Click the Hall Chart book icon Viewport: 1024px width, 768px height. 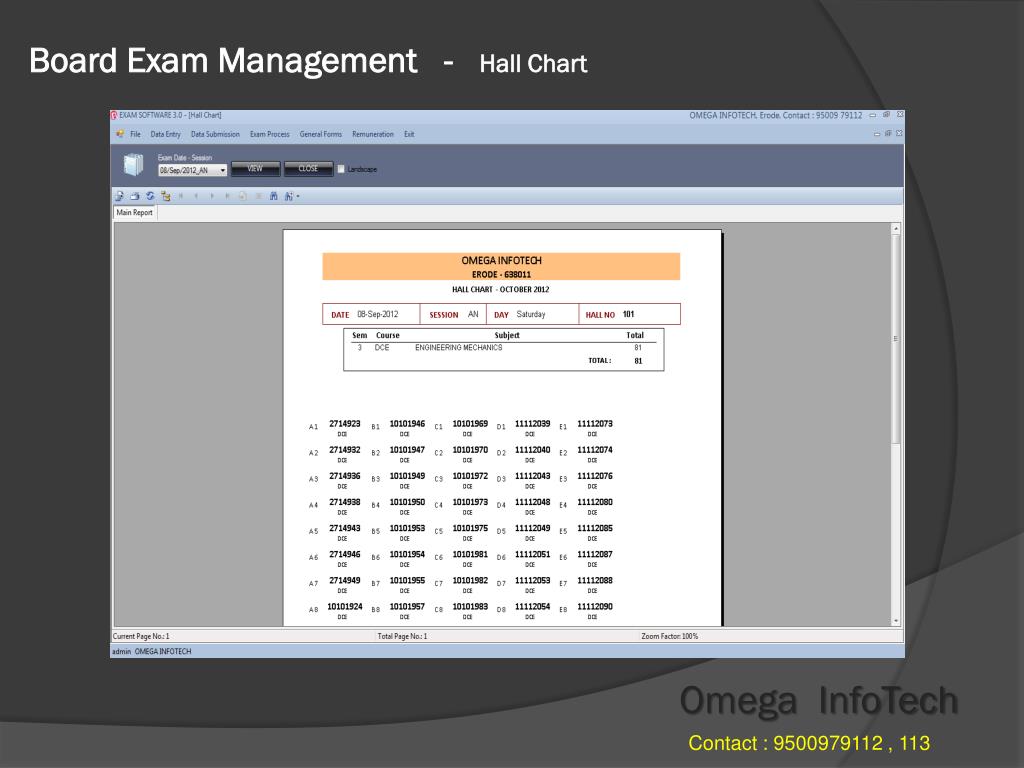click(x=133, y=165)
